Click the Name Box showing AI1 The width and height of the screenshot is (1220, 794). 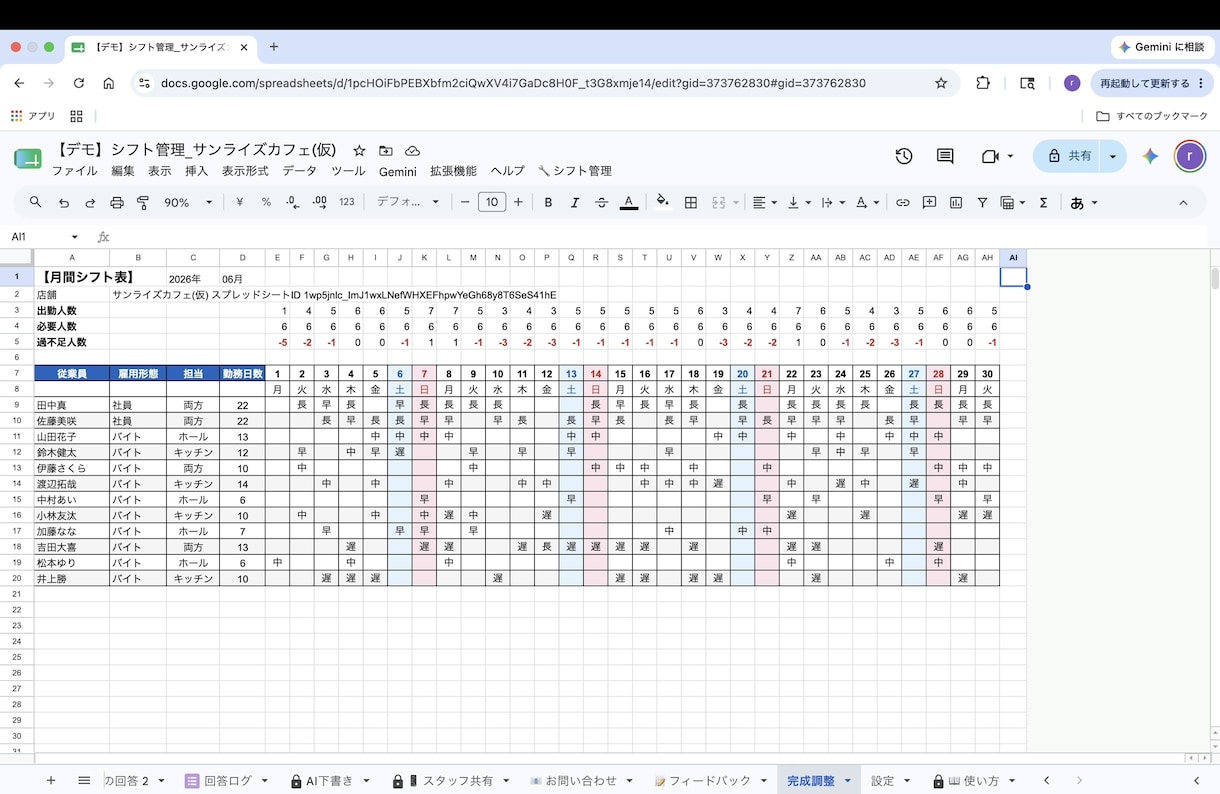tap(46, 237)
